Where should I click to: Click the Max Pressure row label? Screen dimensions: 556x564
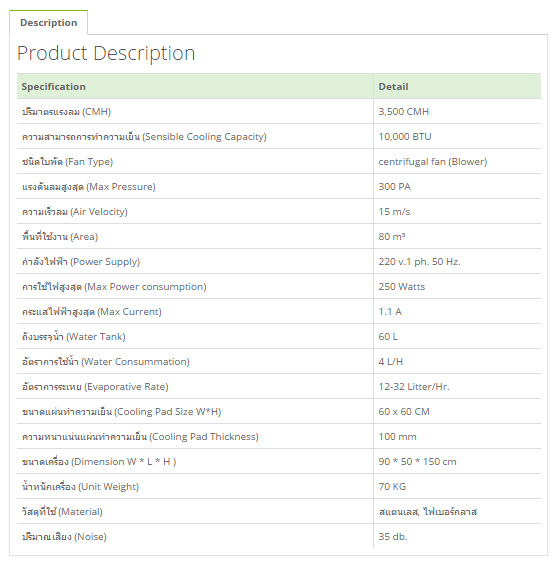coord(89,187)
